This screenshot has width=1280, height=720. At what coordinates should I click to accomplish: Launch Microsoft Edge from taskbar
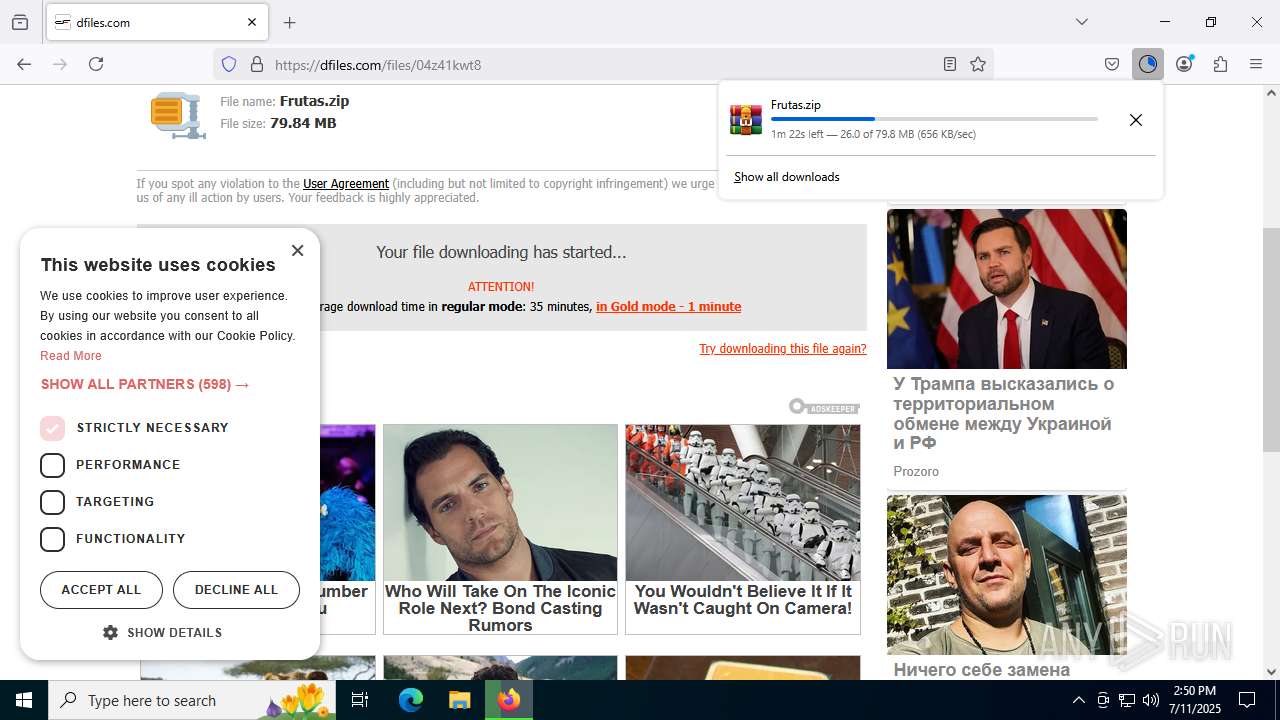(x=411, y=700)
